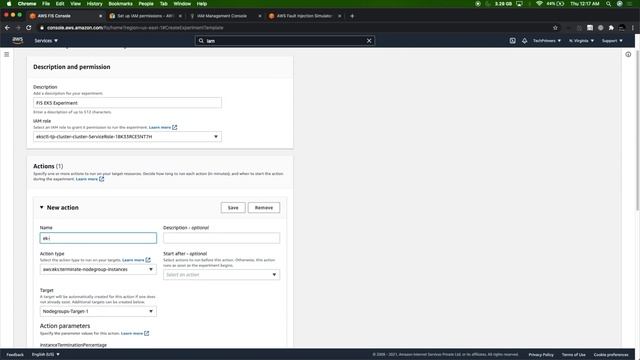The image size is (640, 360).
Task: Close the IAM Management Console tab
Action: point(260,16)
